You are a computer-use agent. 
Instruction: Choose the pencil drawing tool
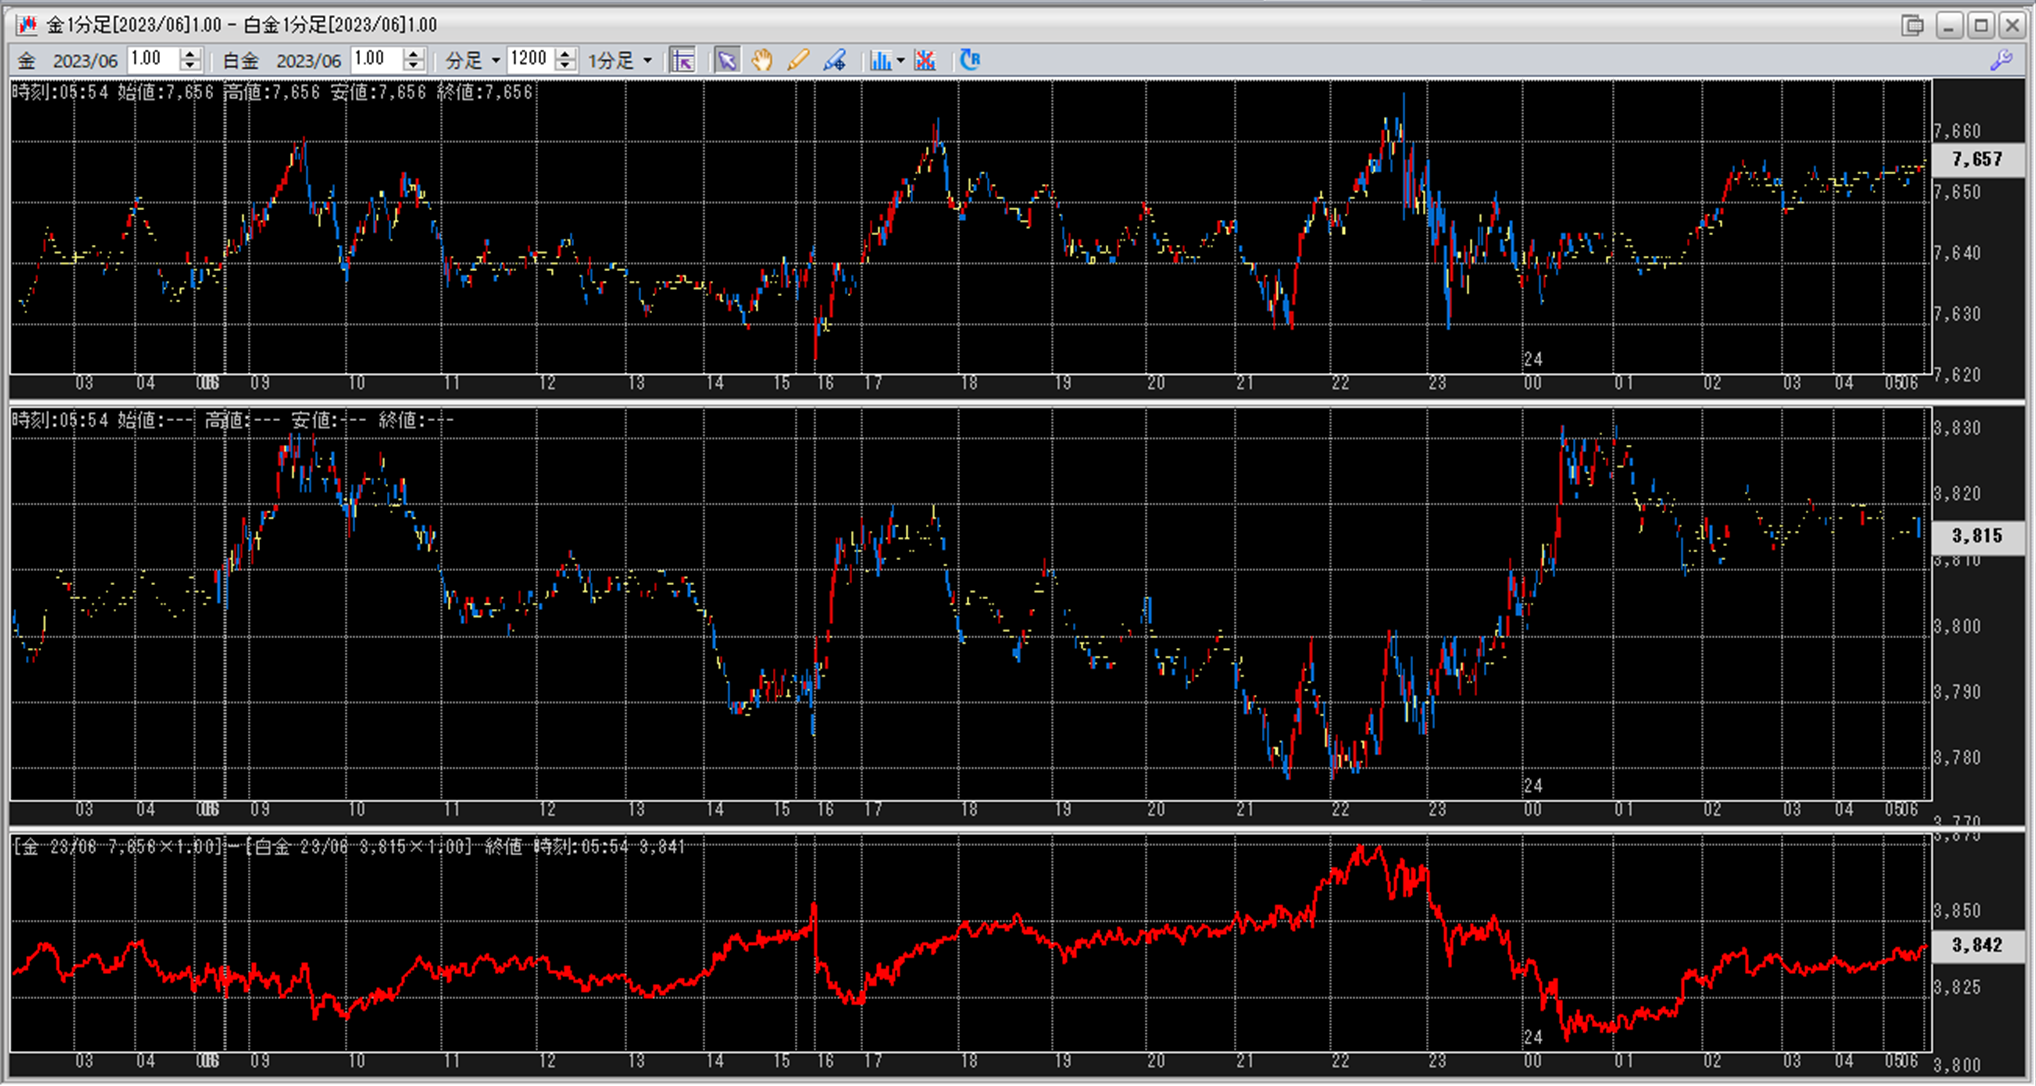click(798, 60)
